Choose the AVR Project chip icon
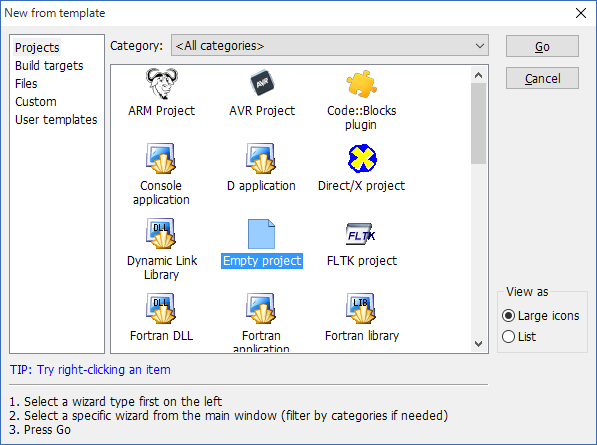Viewport: 597px width, 445px height. [x=262, y=83]
